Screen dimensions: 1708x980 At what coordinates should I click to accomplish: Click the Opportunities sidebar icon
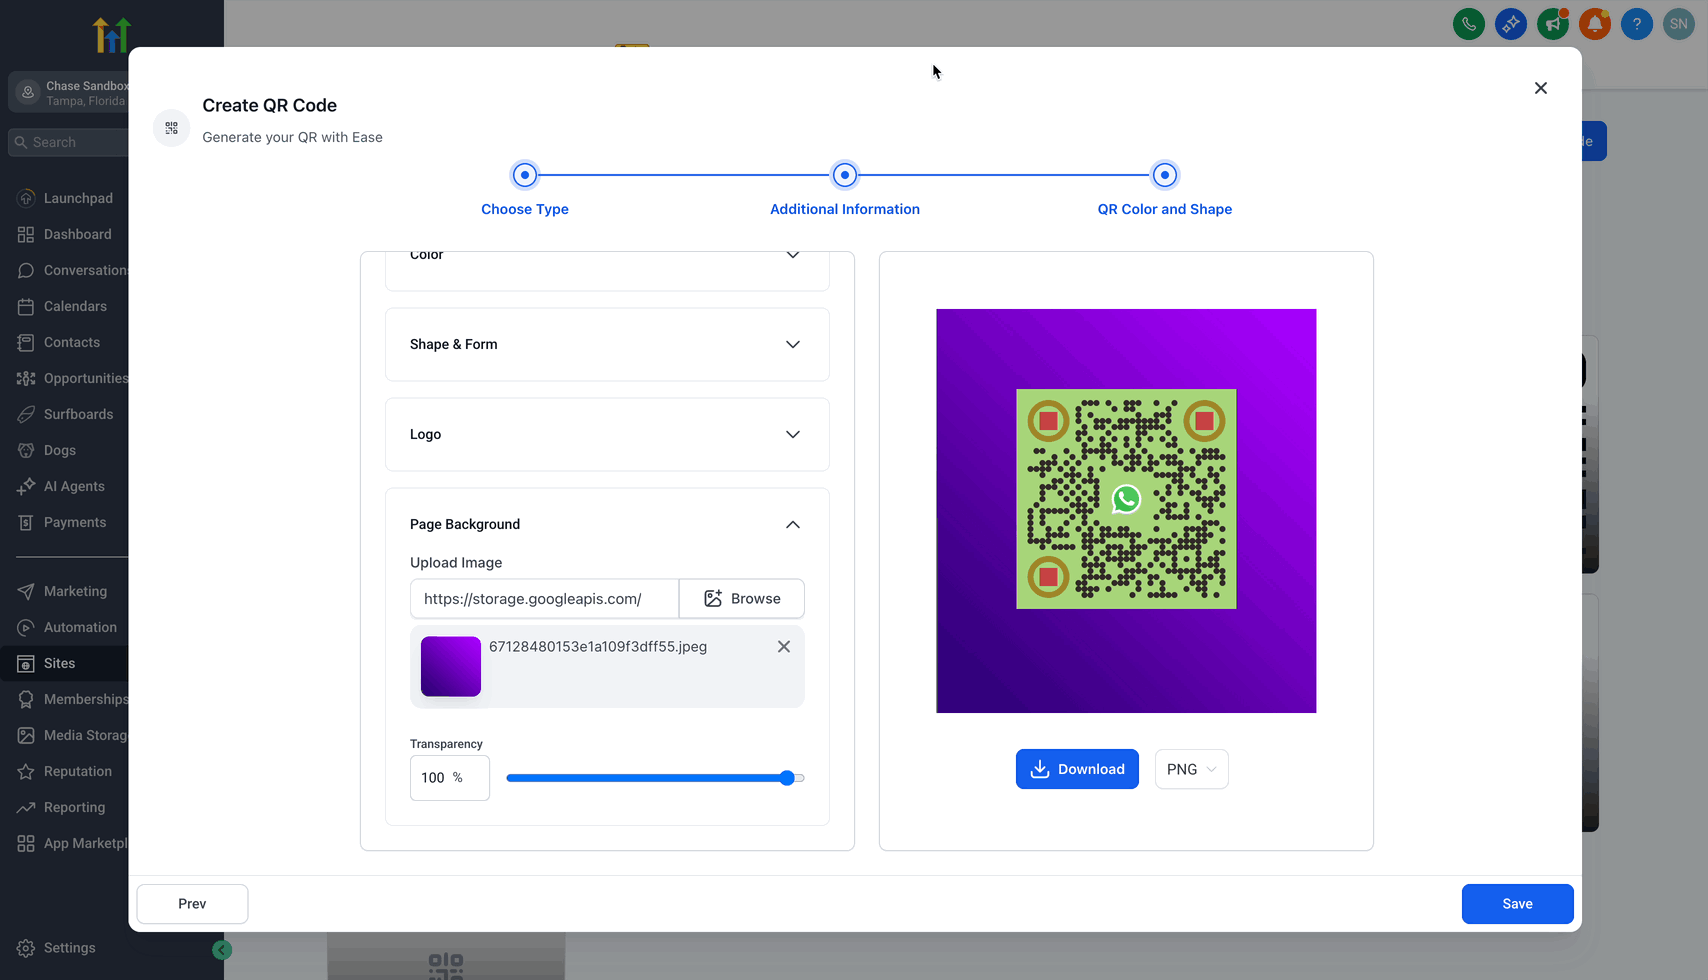26,378
